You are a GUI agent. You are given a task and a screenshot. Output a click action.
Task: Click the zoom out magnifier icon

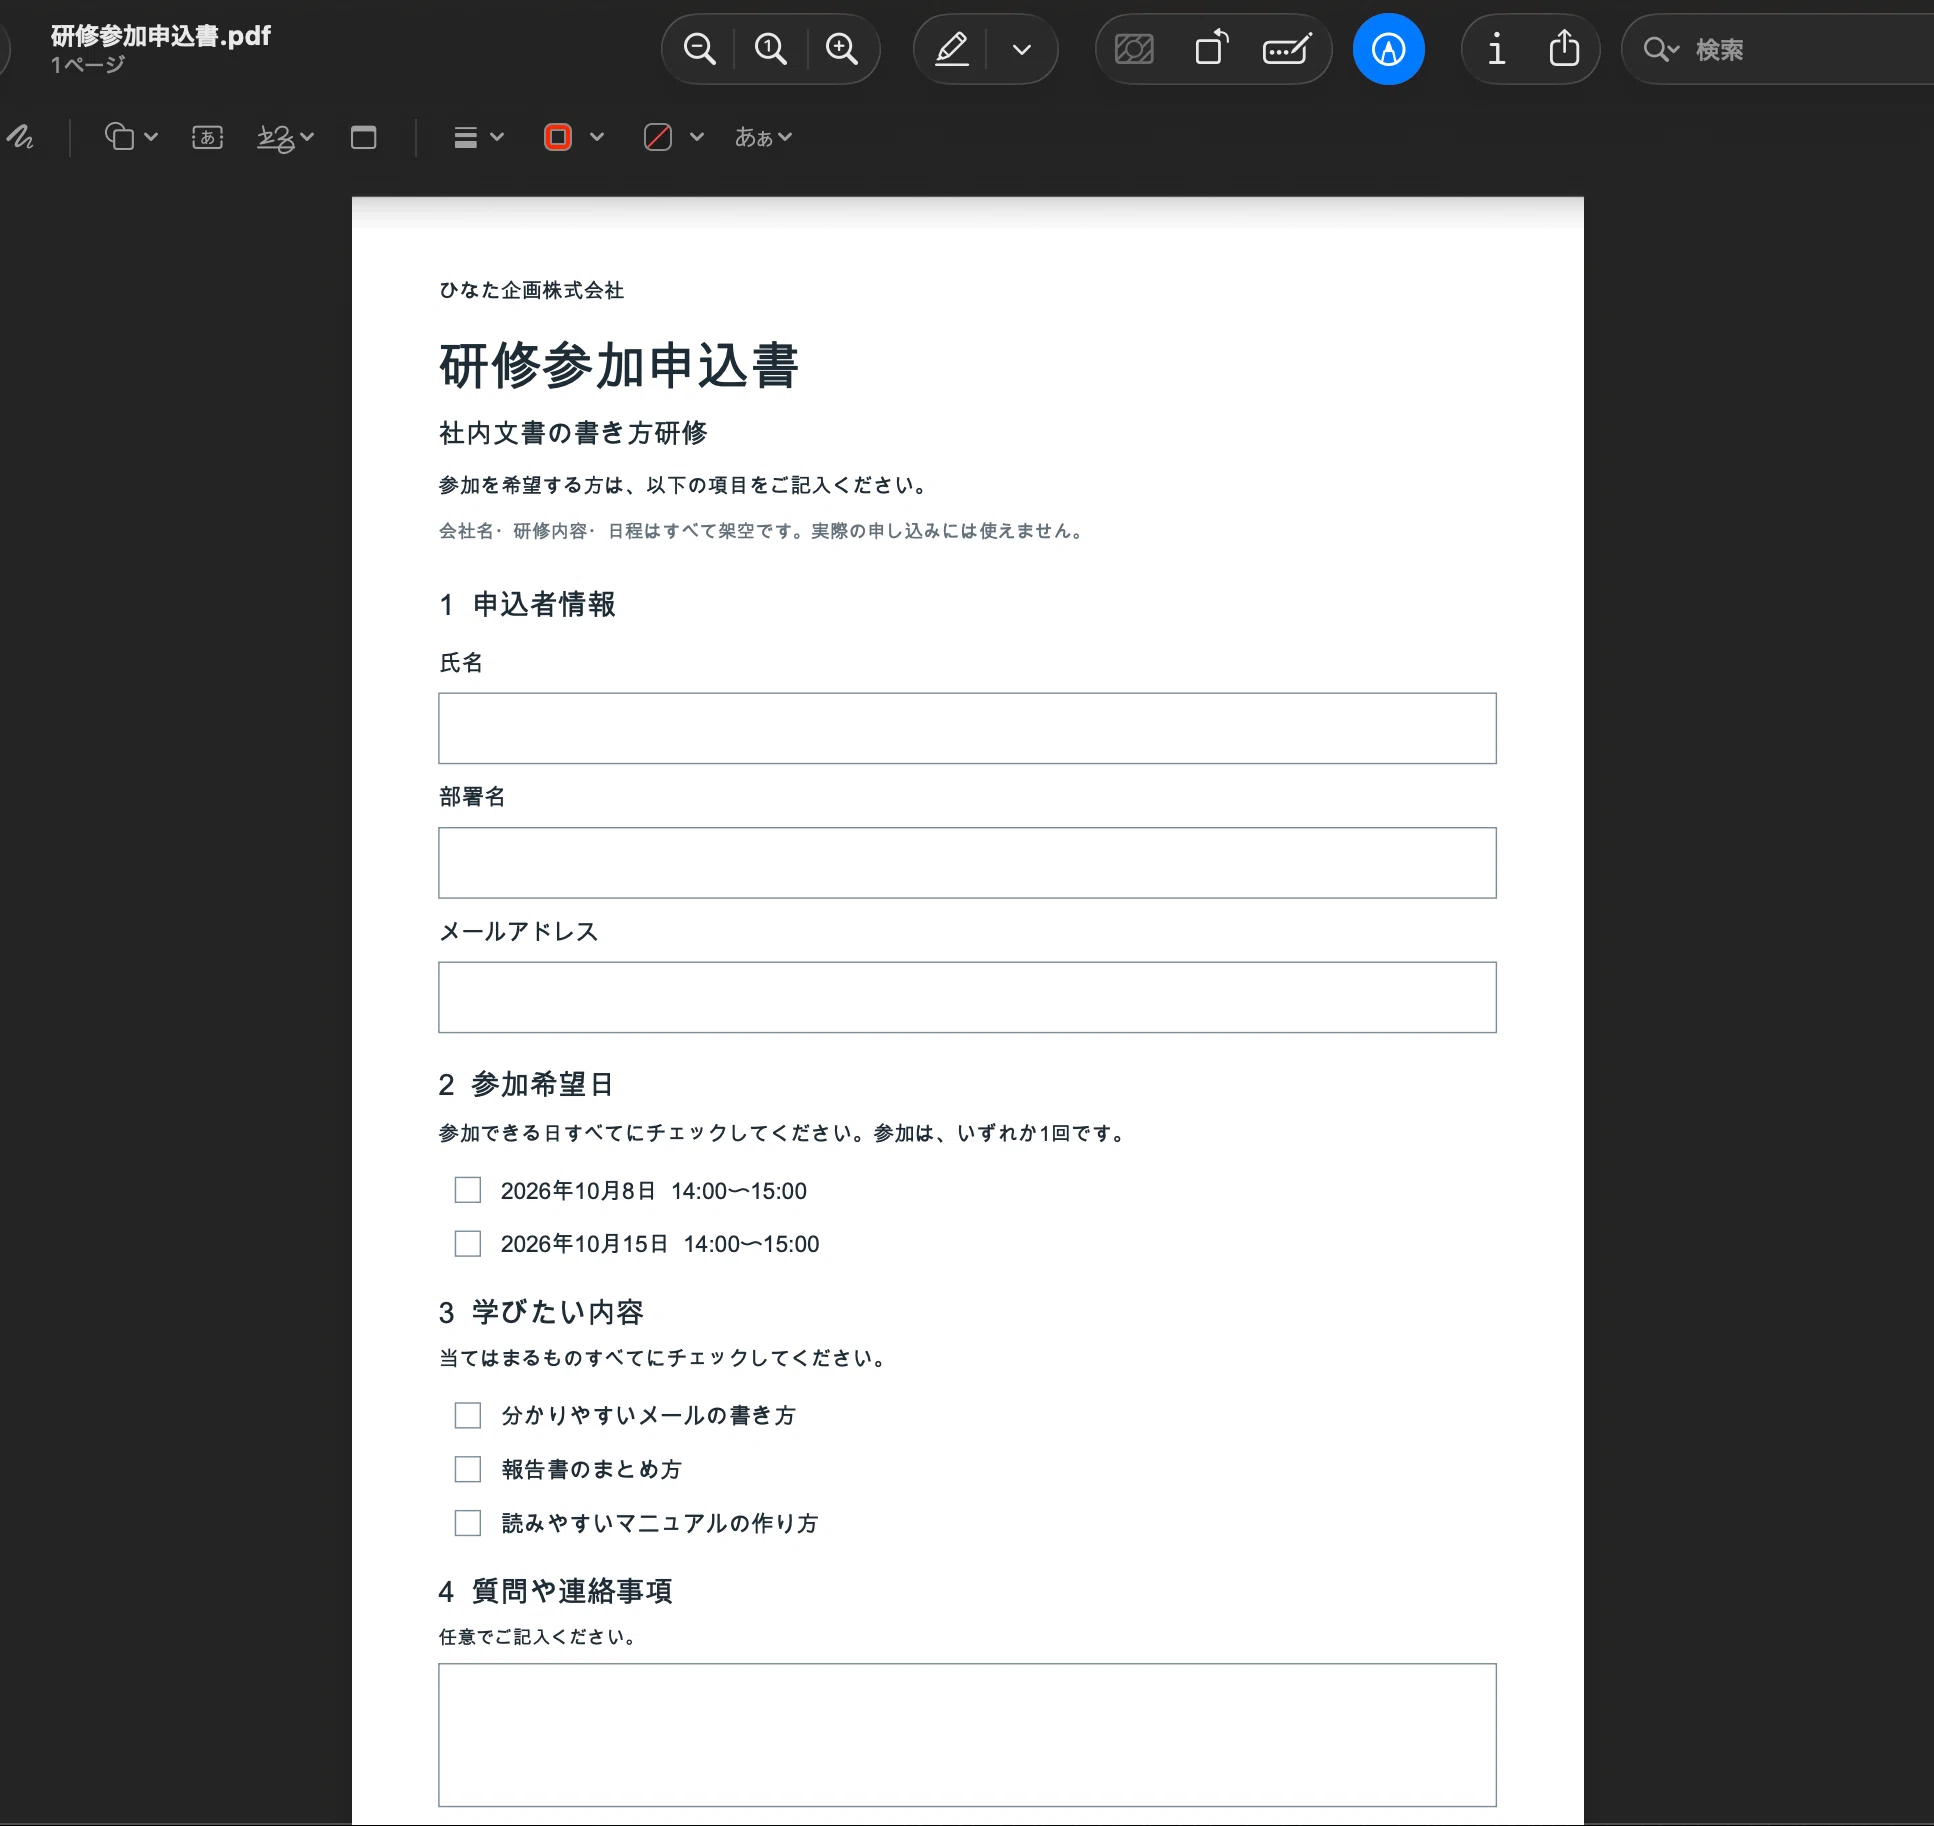(x=699, y=49)
